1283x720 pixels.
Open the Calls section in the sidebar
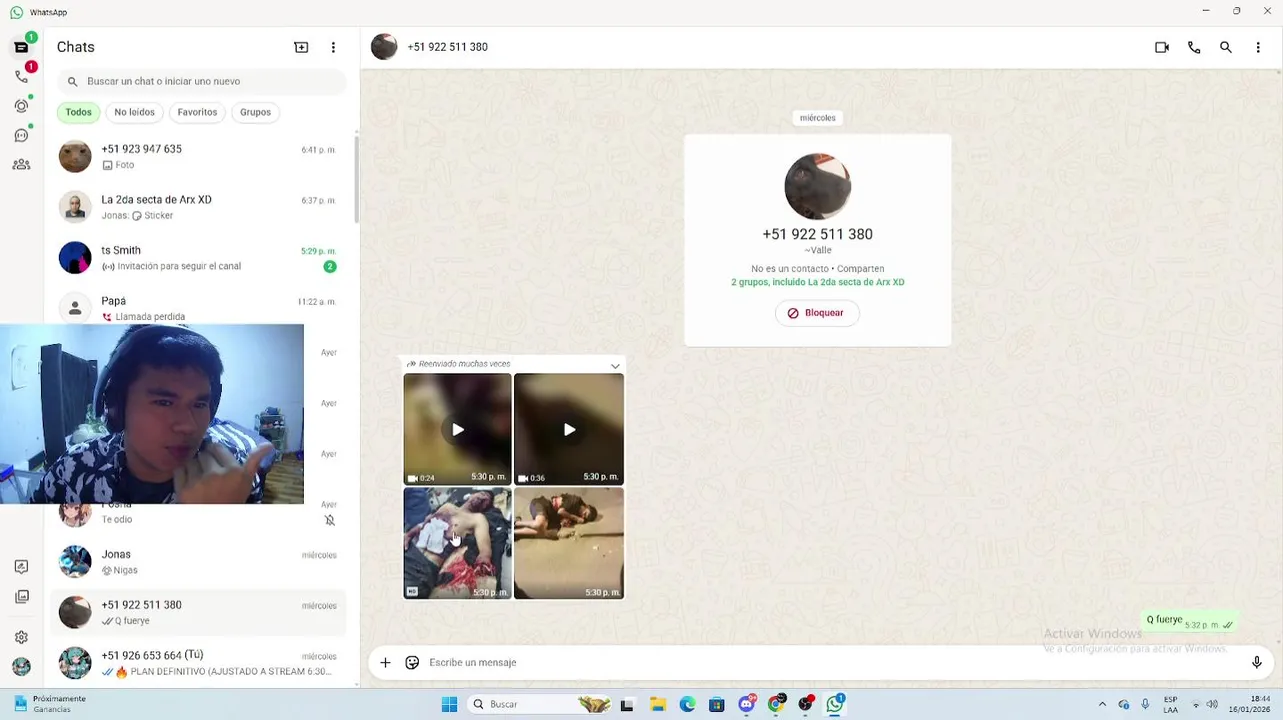click(x=21, y=76)
